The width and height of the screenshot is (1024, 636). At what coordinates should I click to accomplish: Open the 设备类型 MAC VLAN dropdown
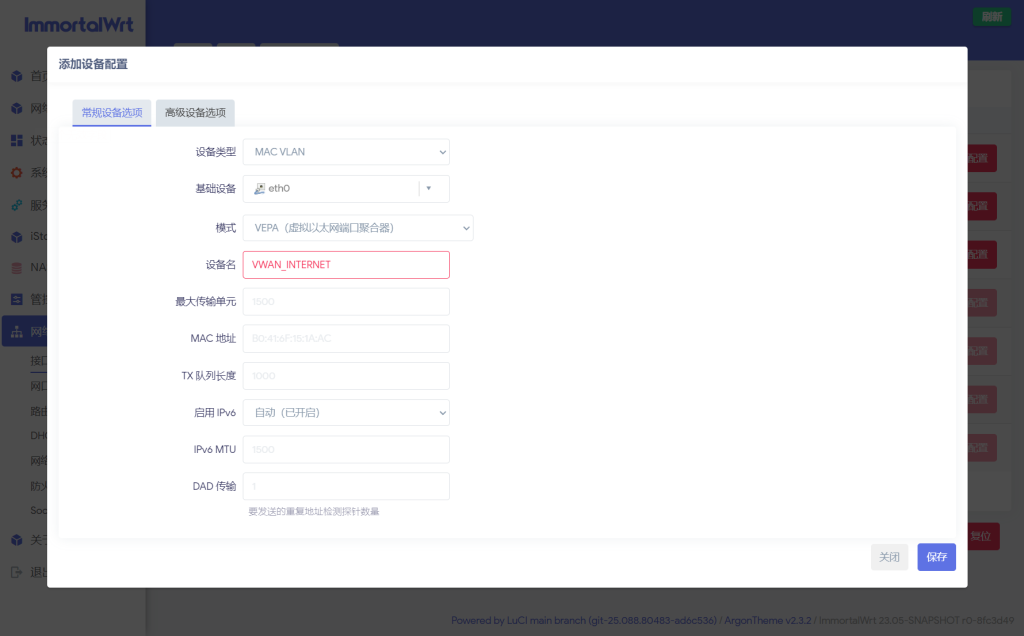click(x=346, y=152)
